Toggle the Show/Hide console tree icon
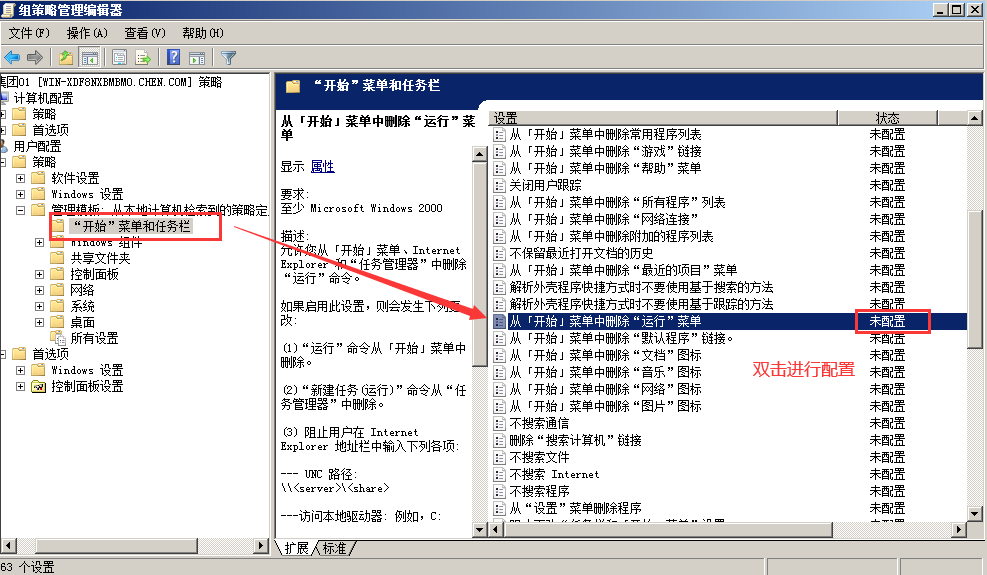The image size is (987, 575). [x=89, y=58]
